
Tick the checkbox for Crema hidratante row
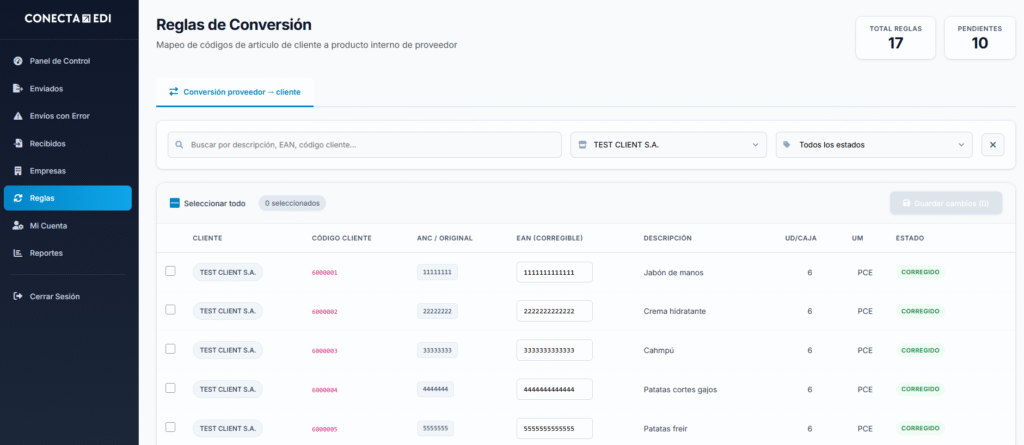point(170,310)
